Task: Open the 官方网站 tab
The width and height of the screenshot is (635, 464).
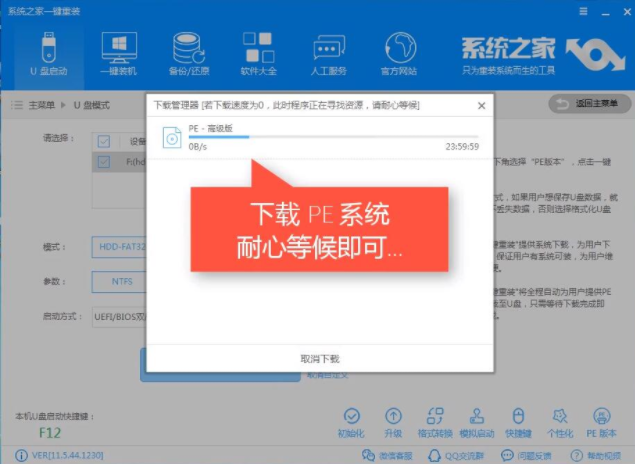Action: point(399,54)
